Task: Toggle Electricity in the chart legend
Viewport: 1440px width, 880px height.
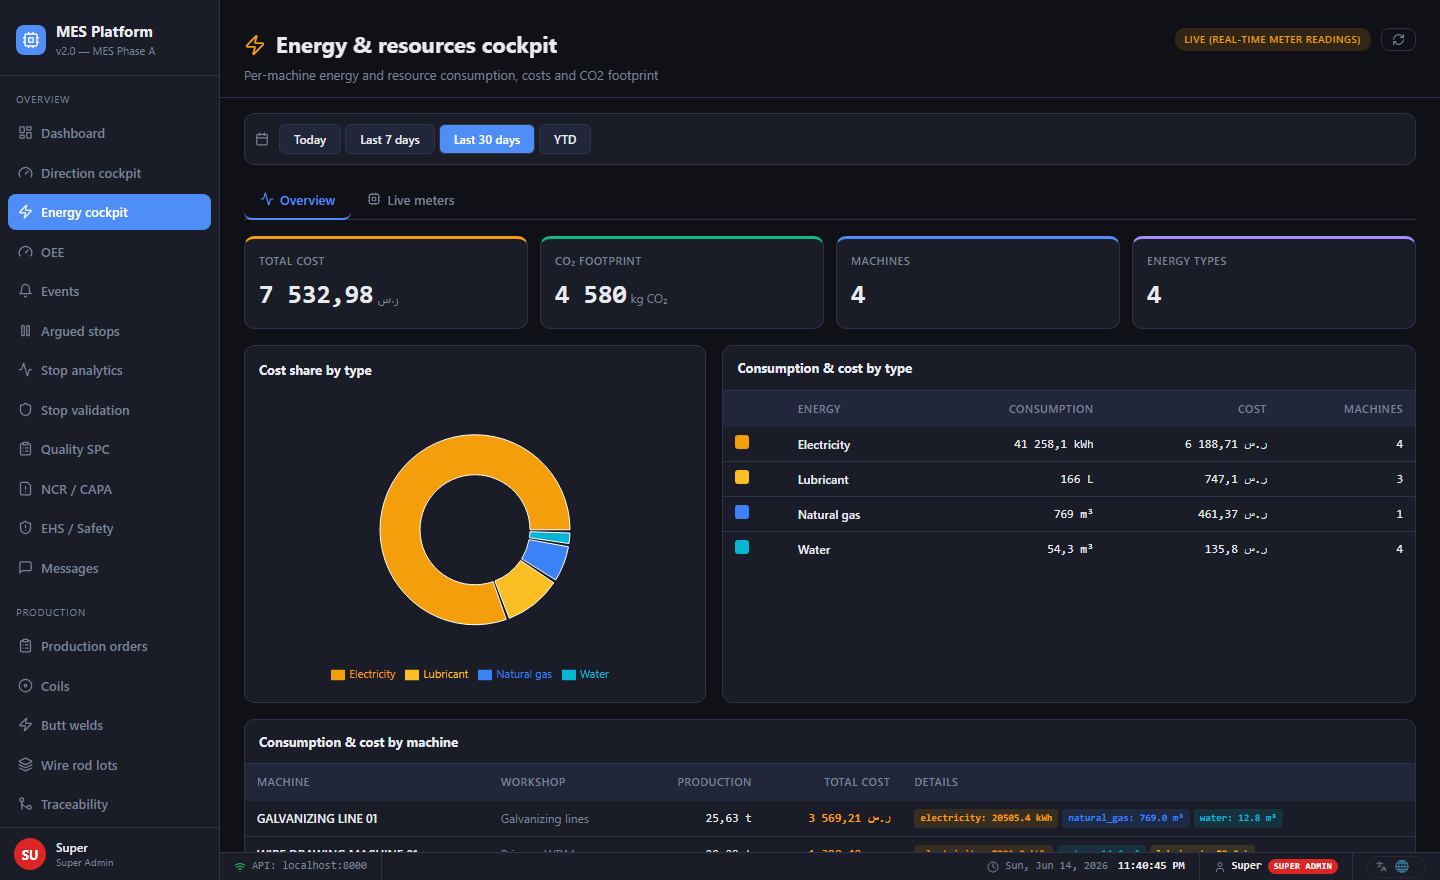Action: (x=363, y=674)
